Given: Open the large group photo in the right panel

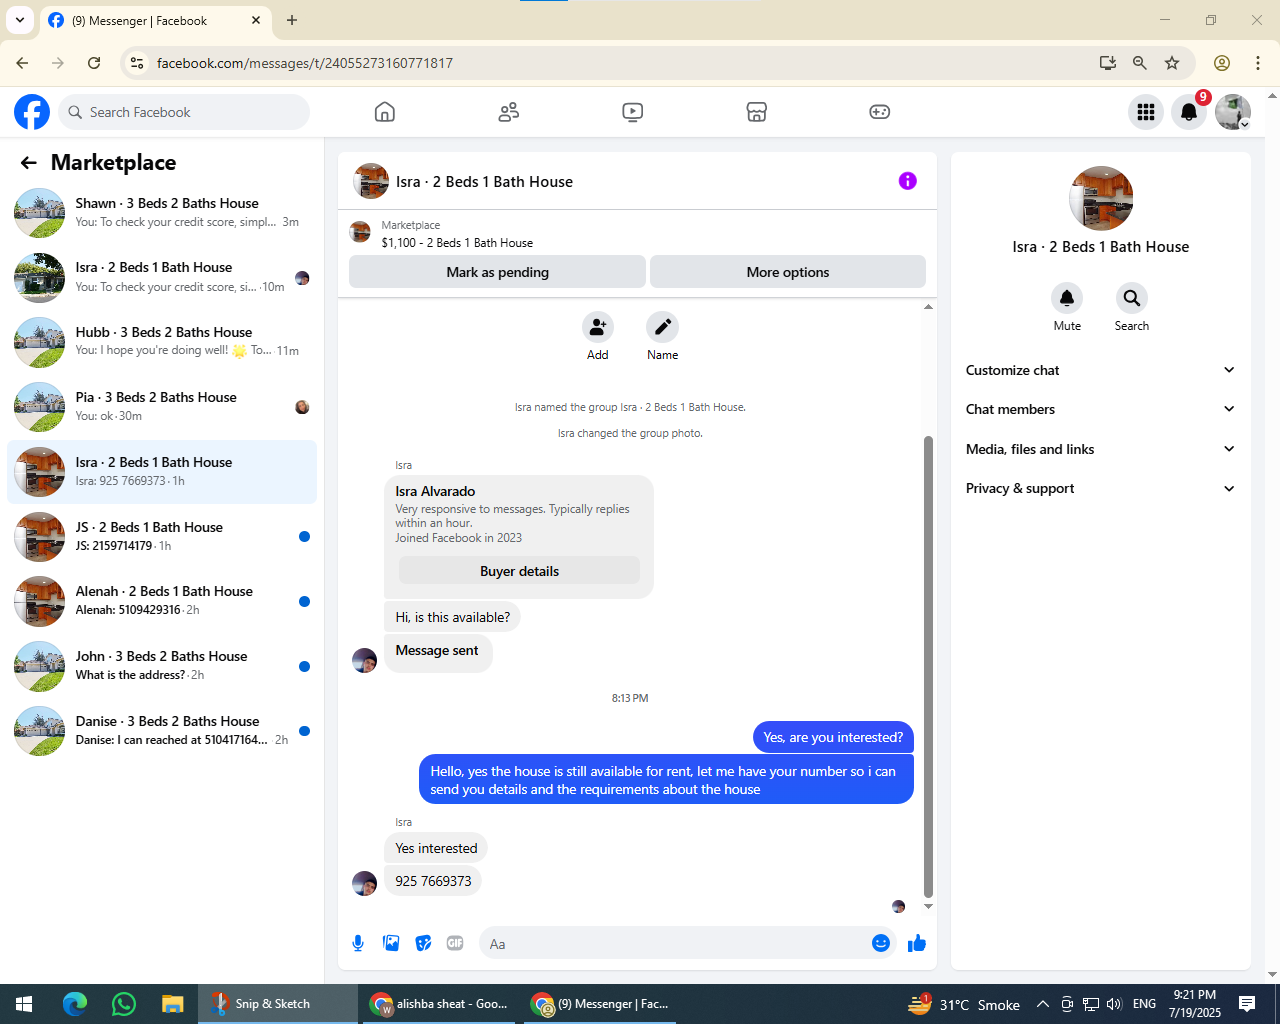Looking at the screenshot, I should pyautogui.click(x=1101, y=198).
